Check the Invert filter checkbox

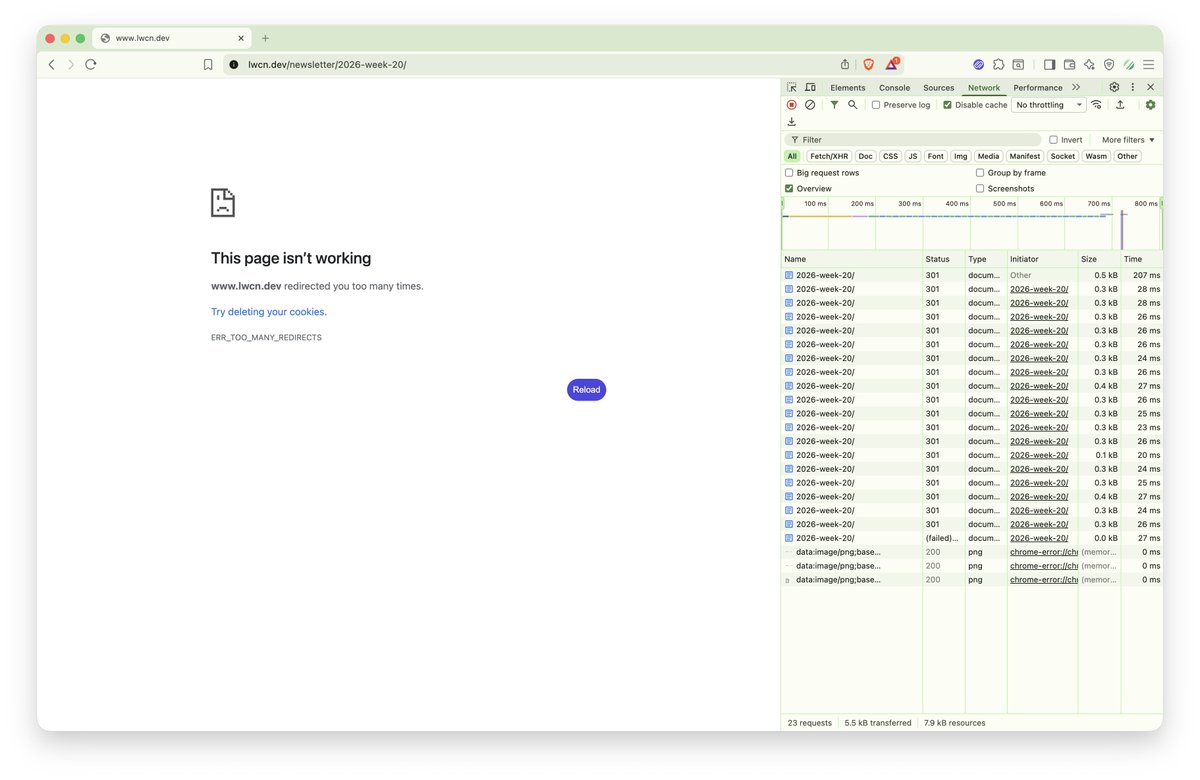pyautogui.click(x=1053, y=140)
